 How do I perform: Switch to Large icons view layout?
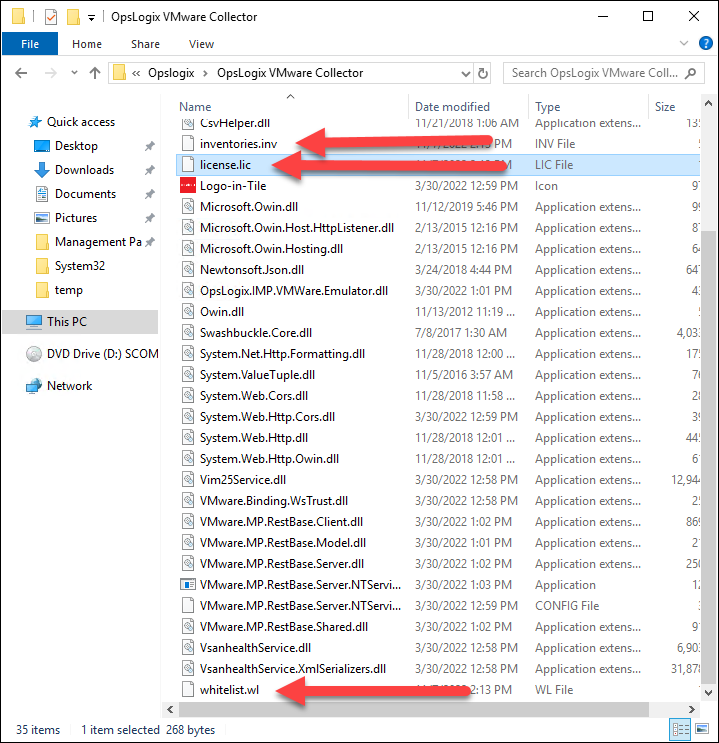coord(702,729)
